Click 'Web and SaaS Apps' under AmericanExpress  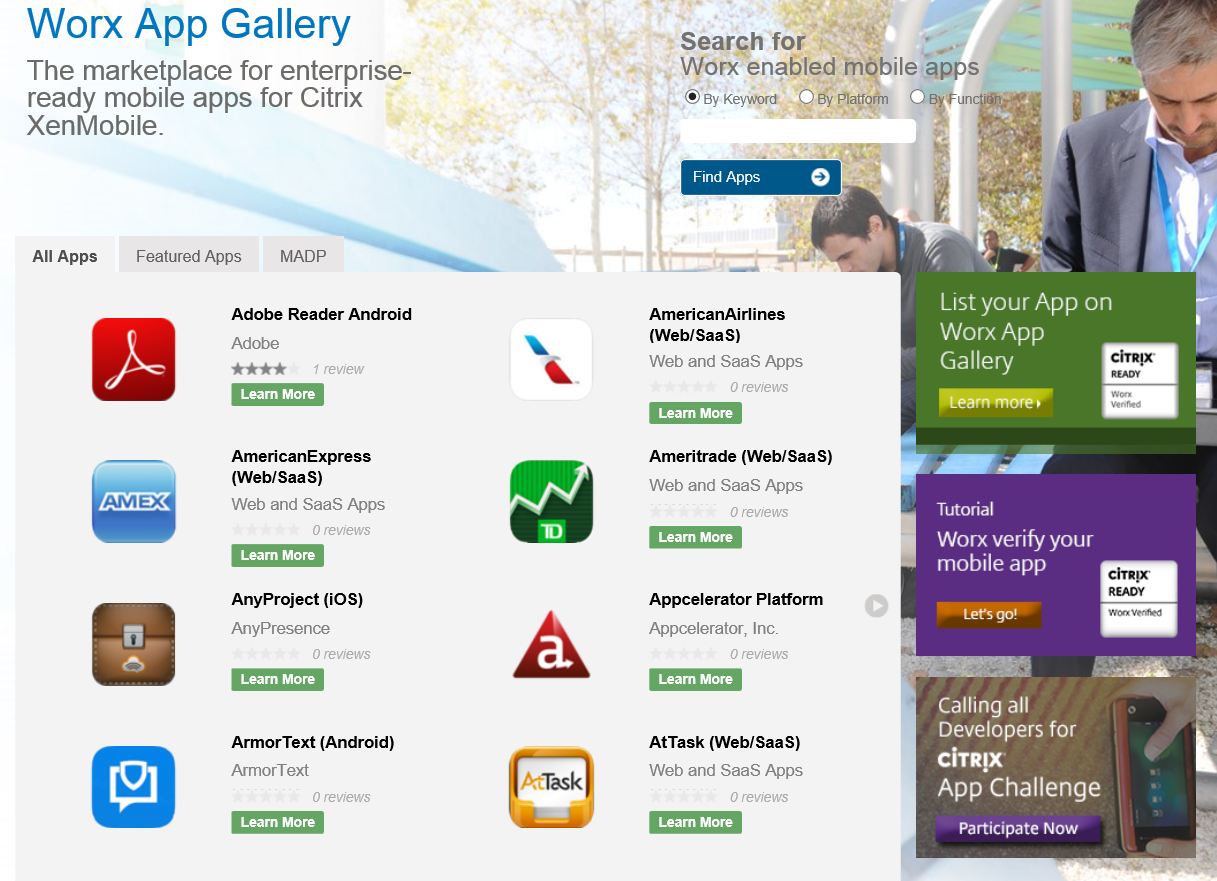308,504
